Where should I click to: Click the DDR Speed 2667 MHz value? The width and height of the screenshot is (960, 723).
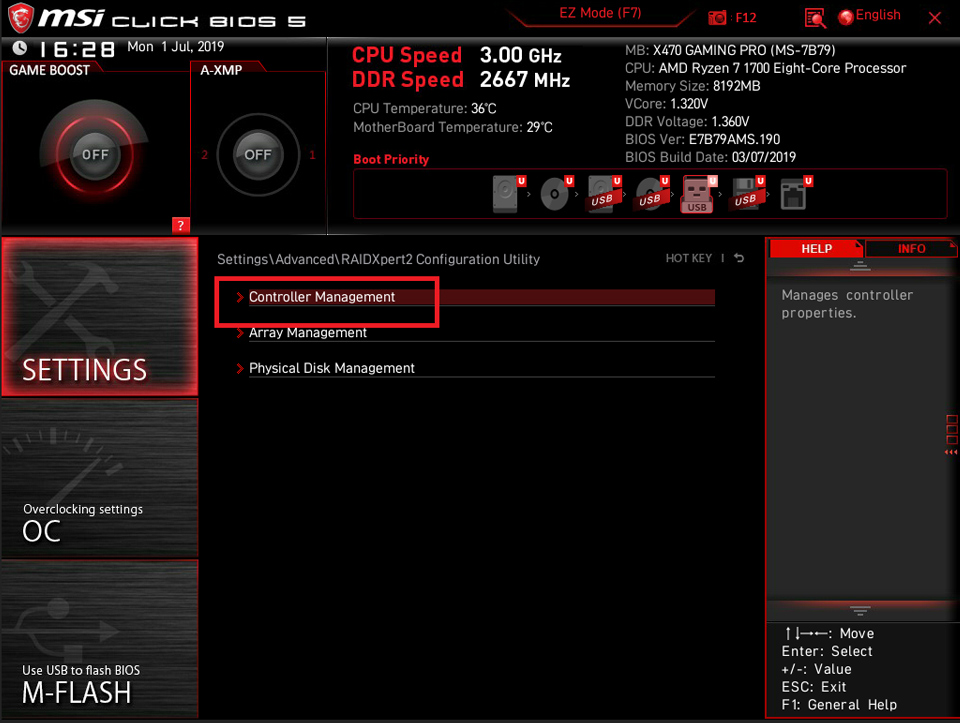(525, 80)
